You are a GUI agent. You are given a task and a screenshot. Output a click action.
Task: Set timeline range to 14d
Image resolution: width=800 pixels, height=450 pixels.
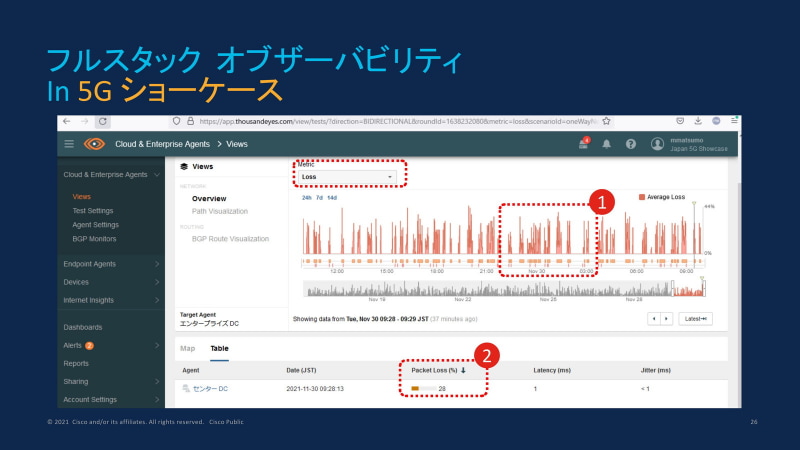[x=332, y=198]
